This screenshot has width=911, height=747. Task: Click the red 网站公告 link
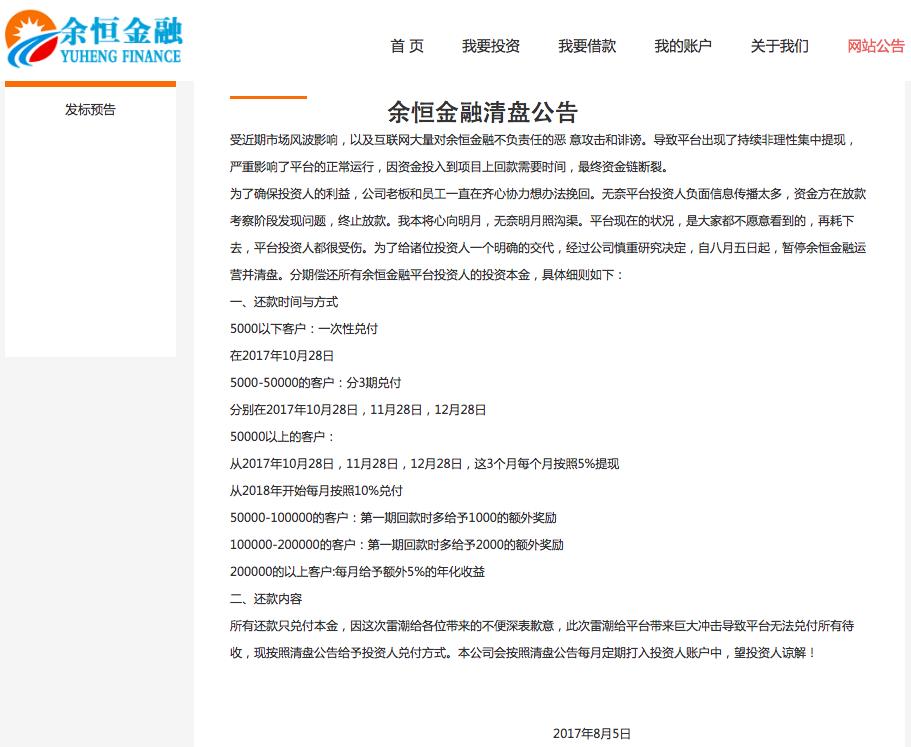(x=875, y=46)
